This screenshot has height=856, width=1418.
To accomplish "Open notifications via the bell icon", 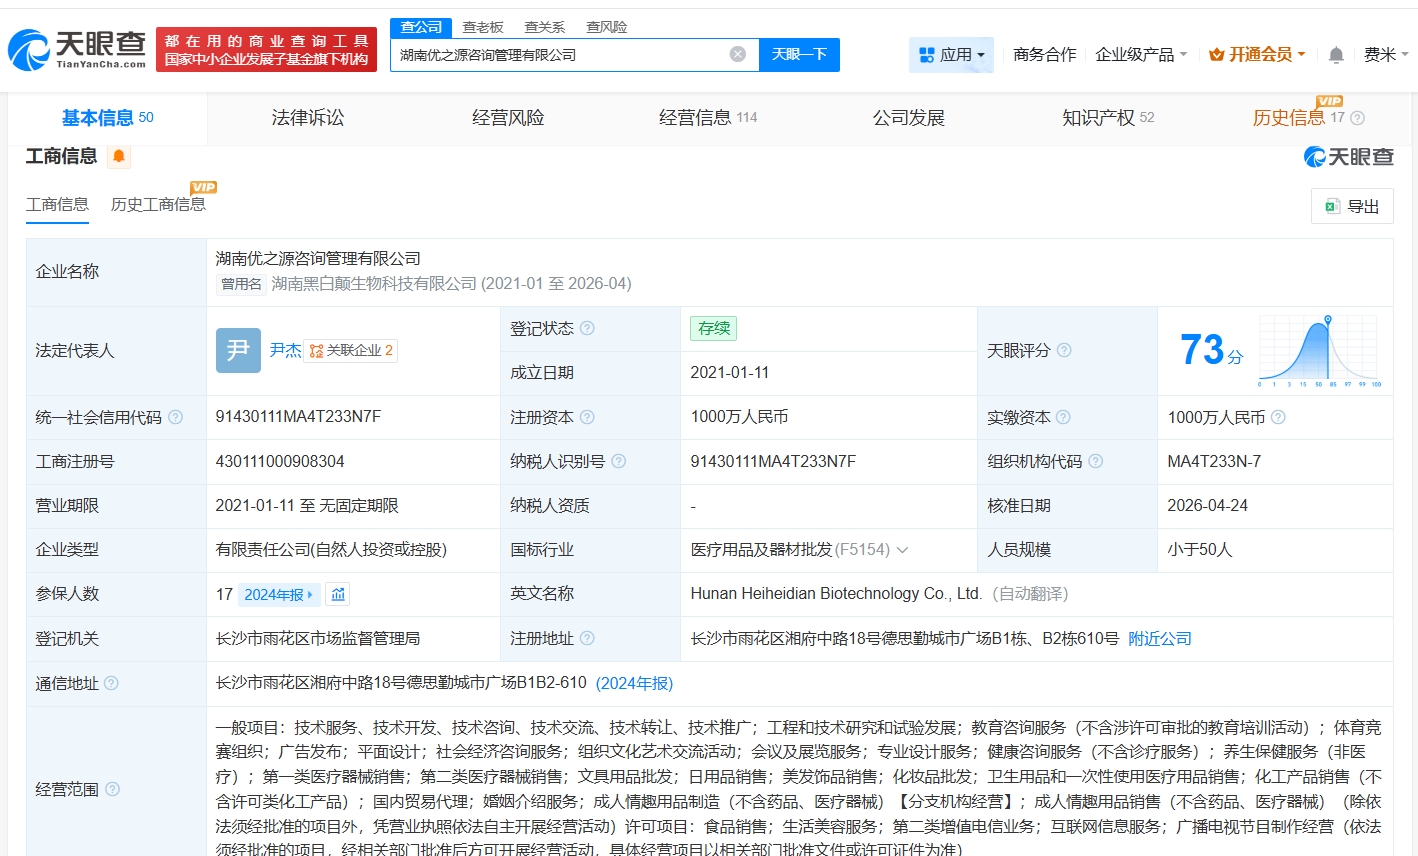I will click(1336, 55).
